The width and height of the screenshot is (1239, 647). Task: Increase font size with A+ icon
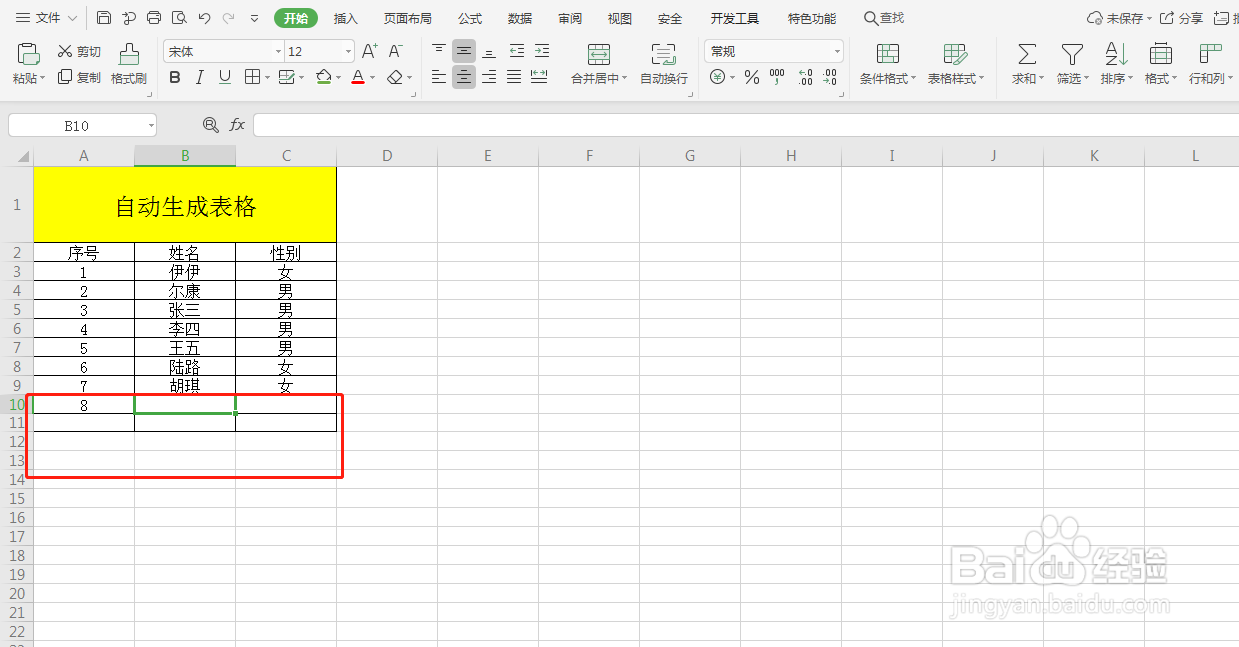369,51
